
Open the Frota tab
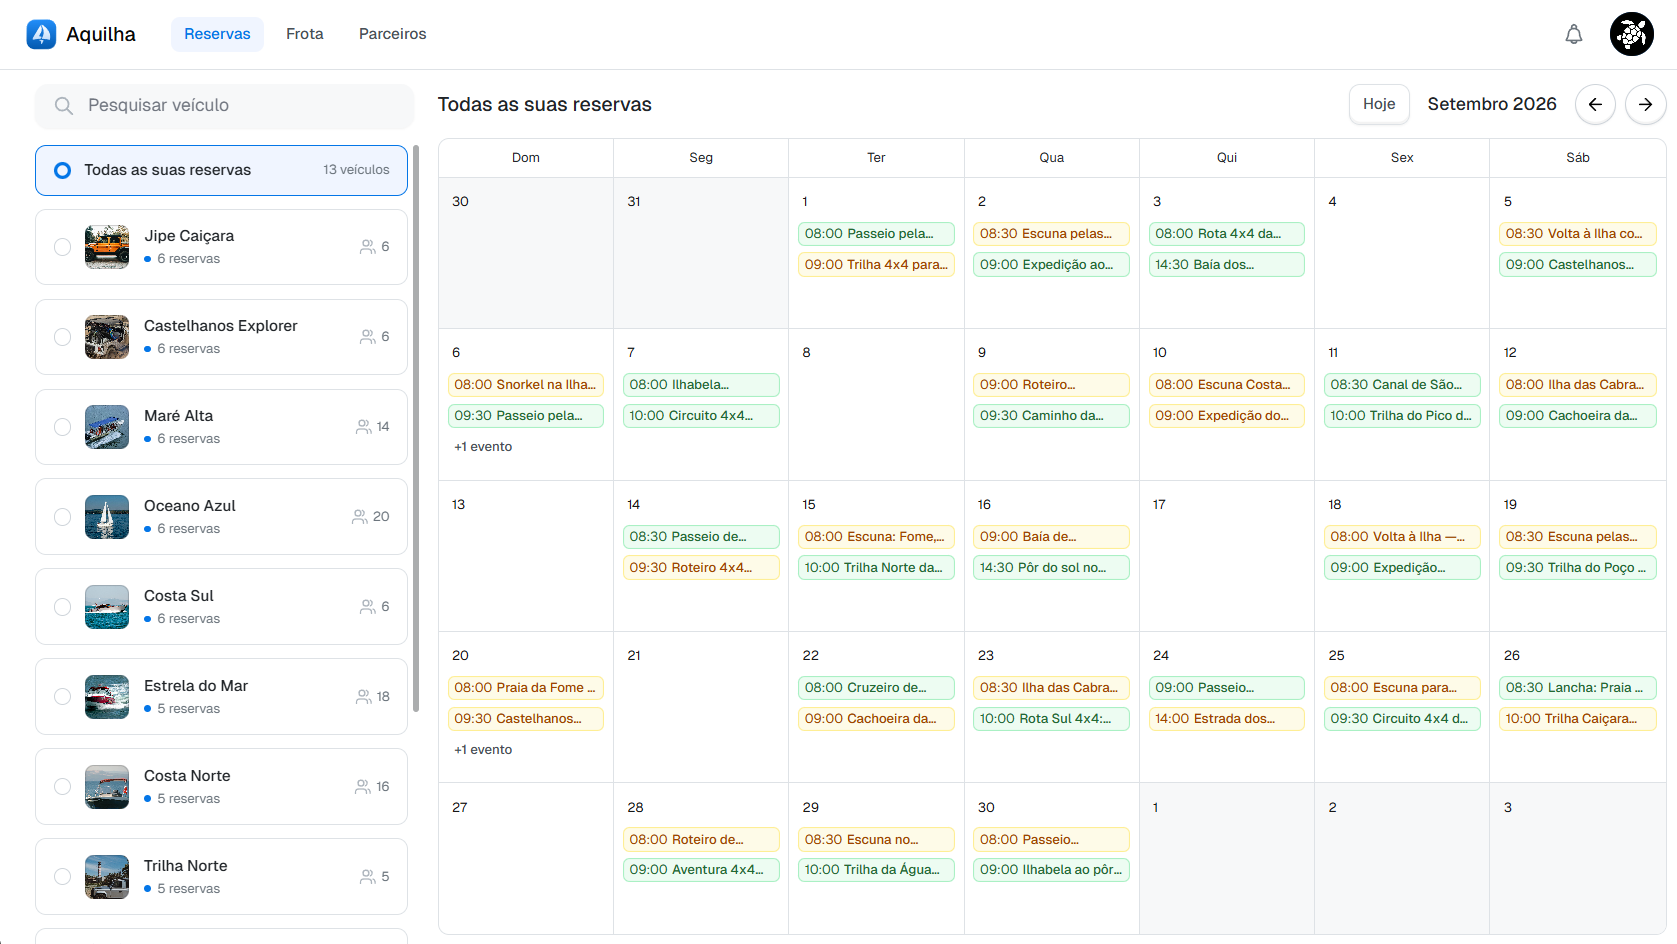[x=305, y=34]
